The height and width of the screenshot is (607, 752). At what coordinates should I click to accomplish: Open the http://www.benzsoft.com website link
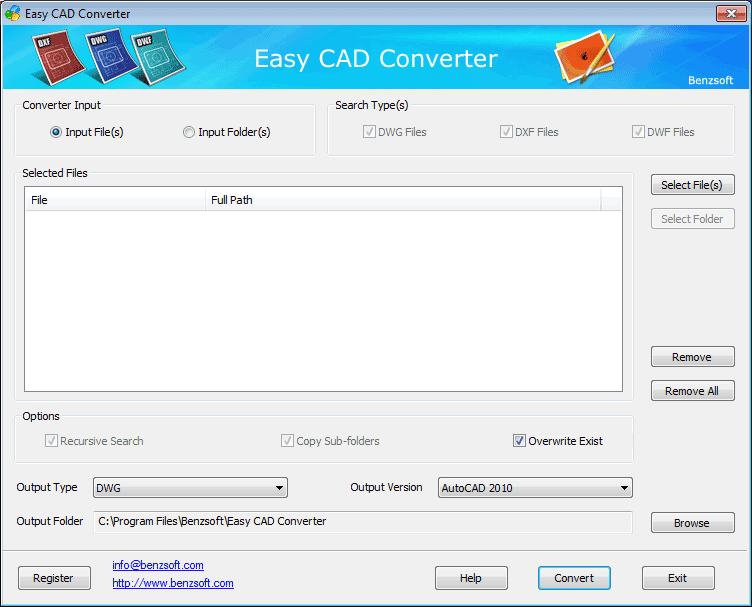tap(173, 583)
